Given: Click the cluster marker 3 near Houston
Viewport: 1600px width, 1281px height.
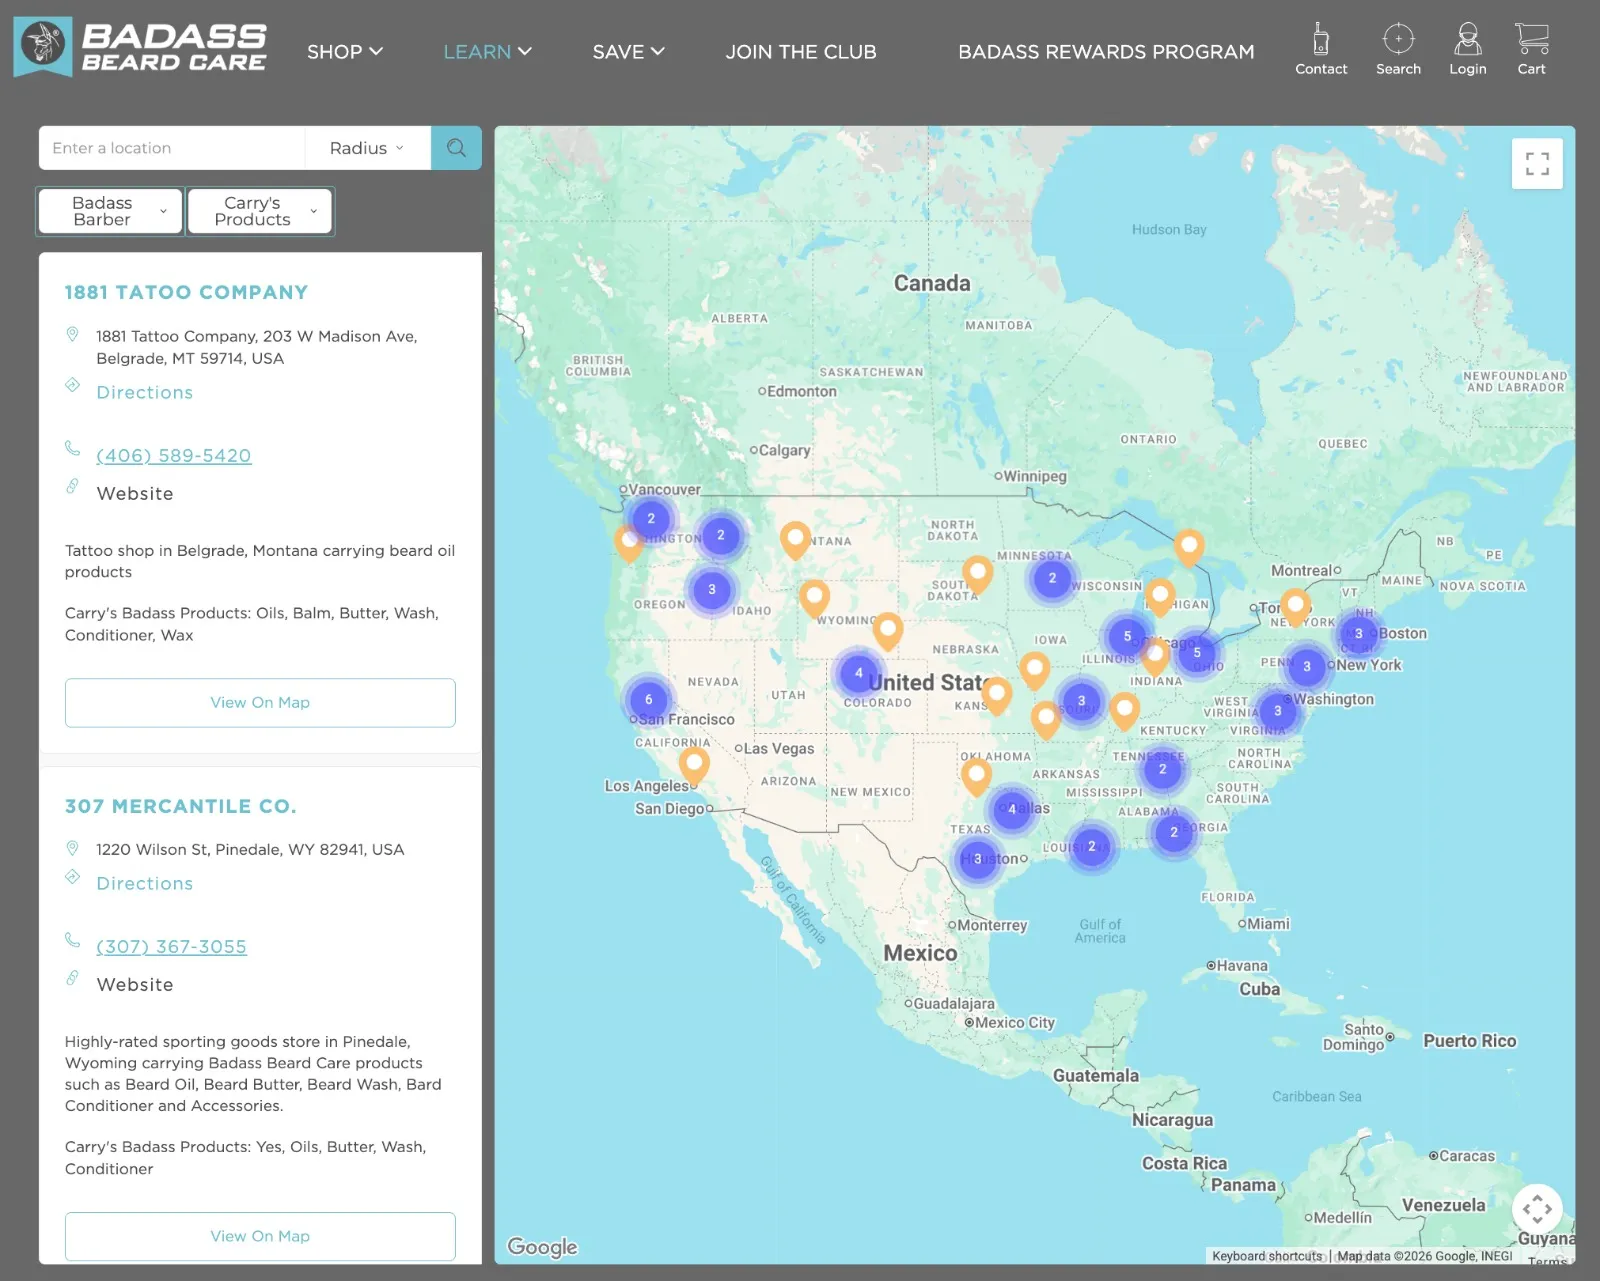Looking at the screenshot, I should coord(977,859).
